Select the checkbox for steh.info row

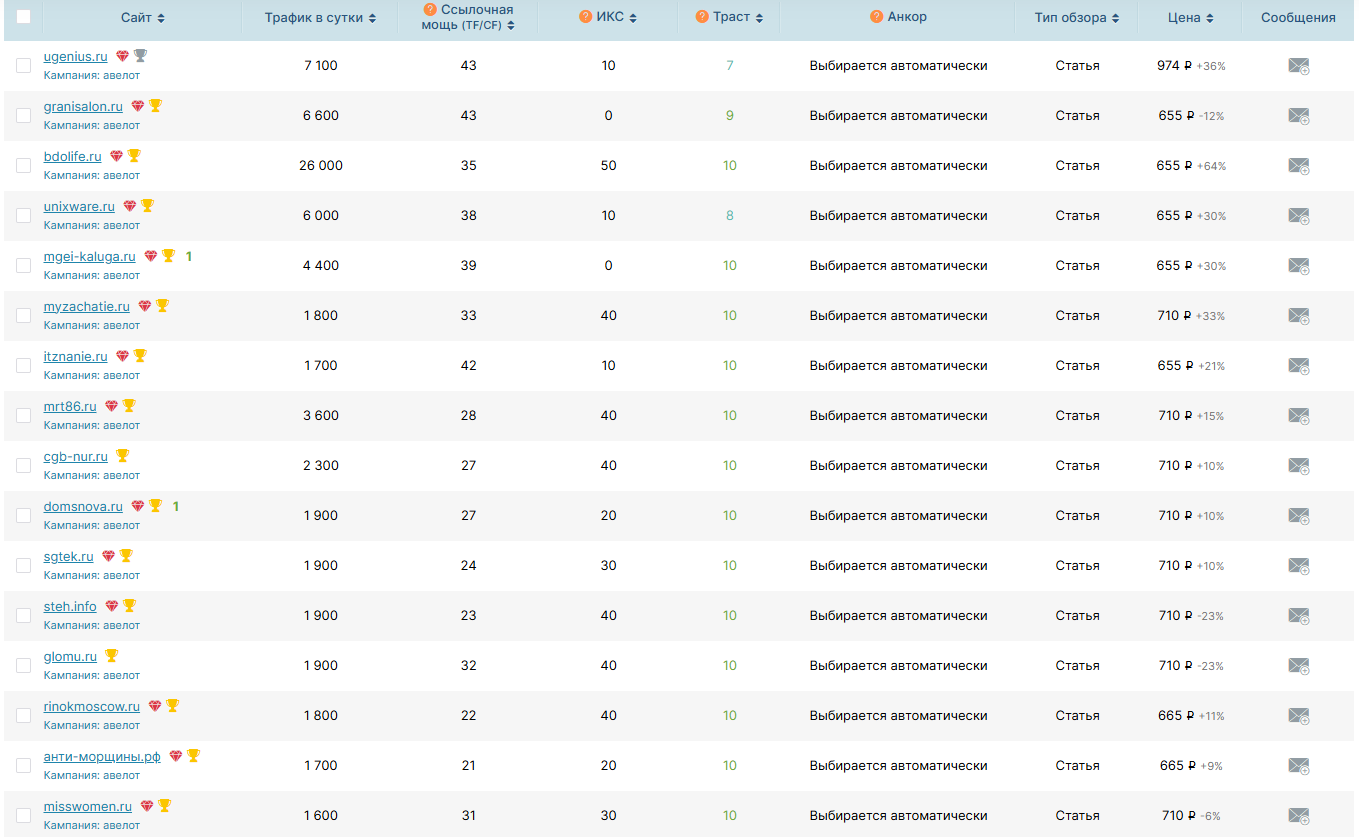click(x=23, y=616)
